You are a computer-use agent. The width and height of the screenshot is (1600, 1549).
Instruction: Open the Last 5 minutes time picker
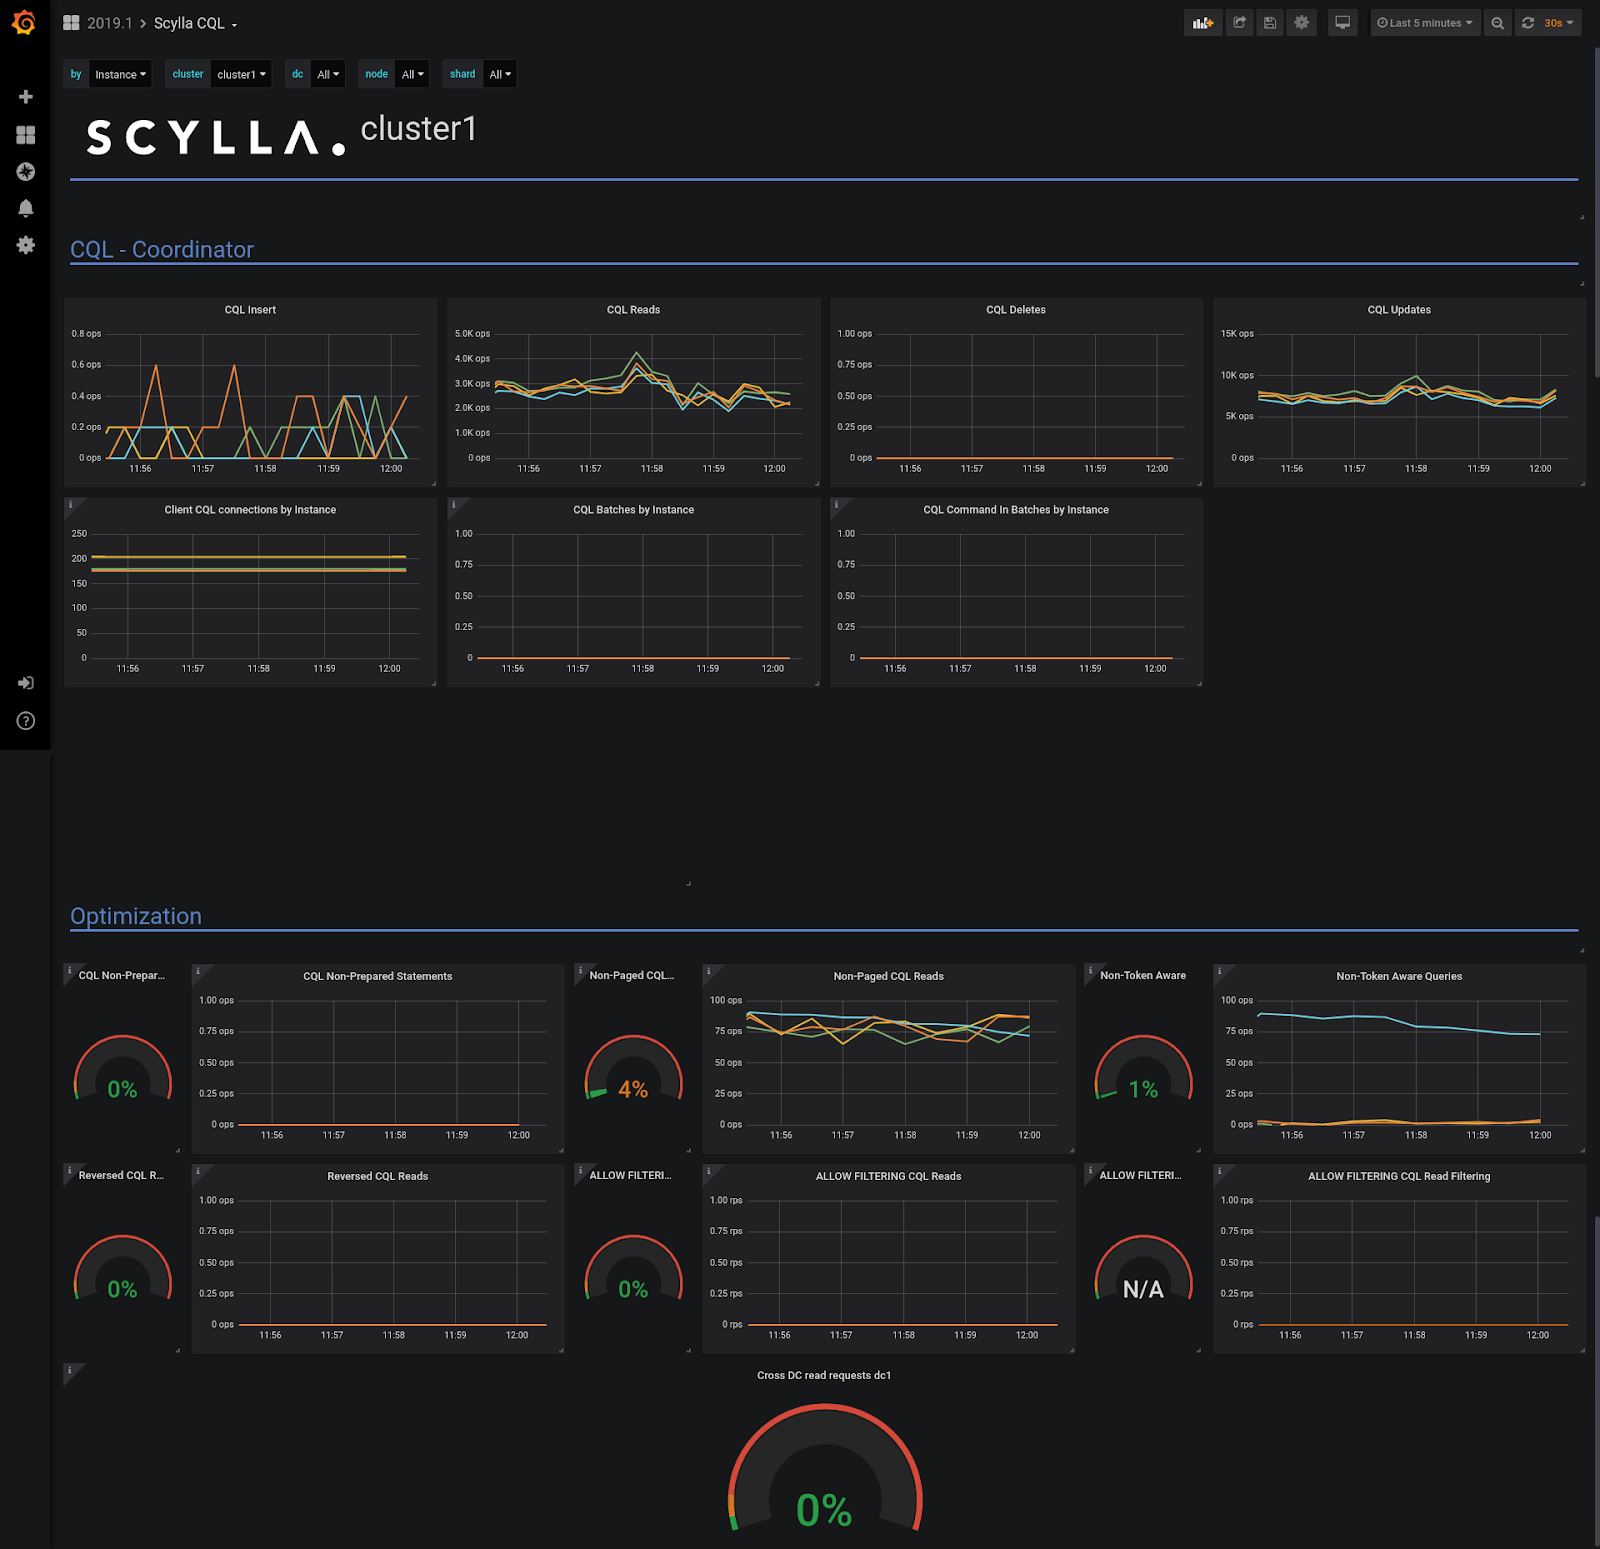click(1425, 23)
